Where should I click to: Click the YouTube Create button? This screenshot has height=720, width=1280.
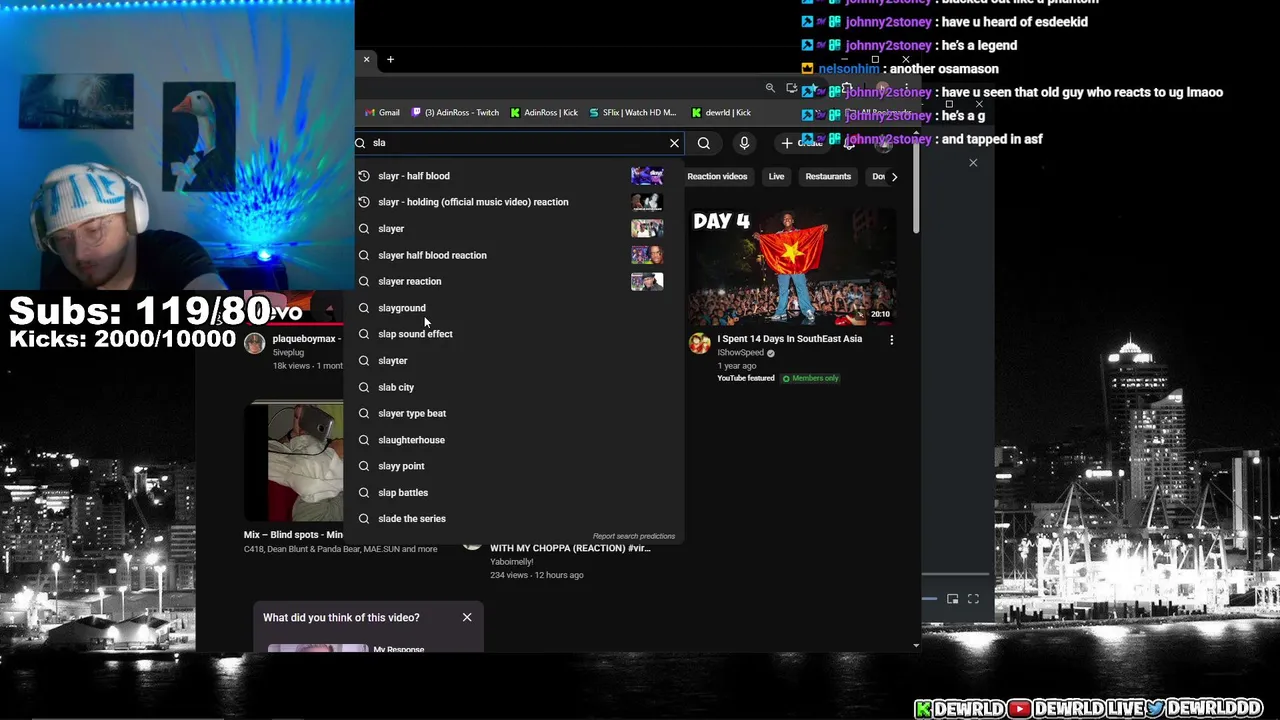[x=804, y=143]
